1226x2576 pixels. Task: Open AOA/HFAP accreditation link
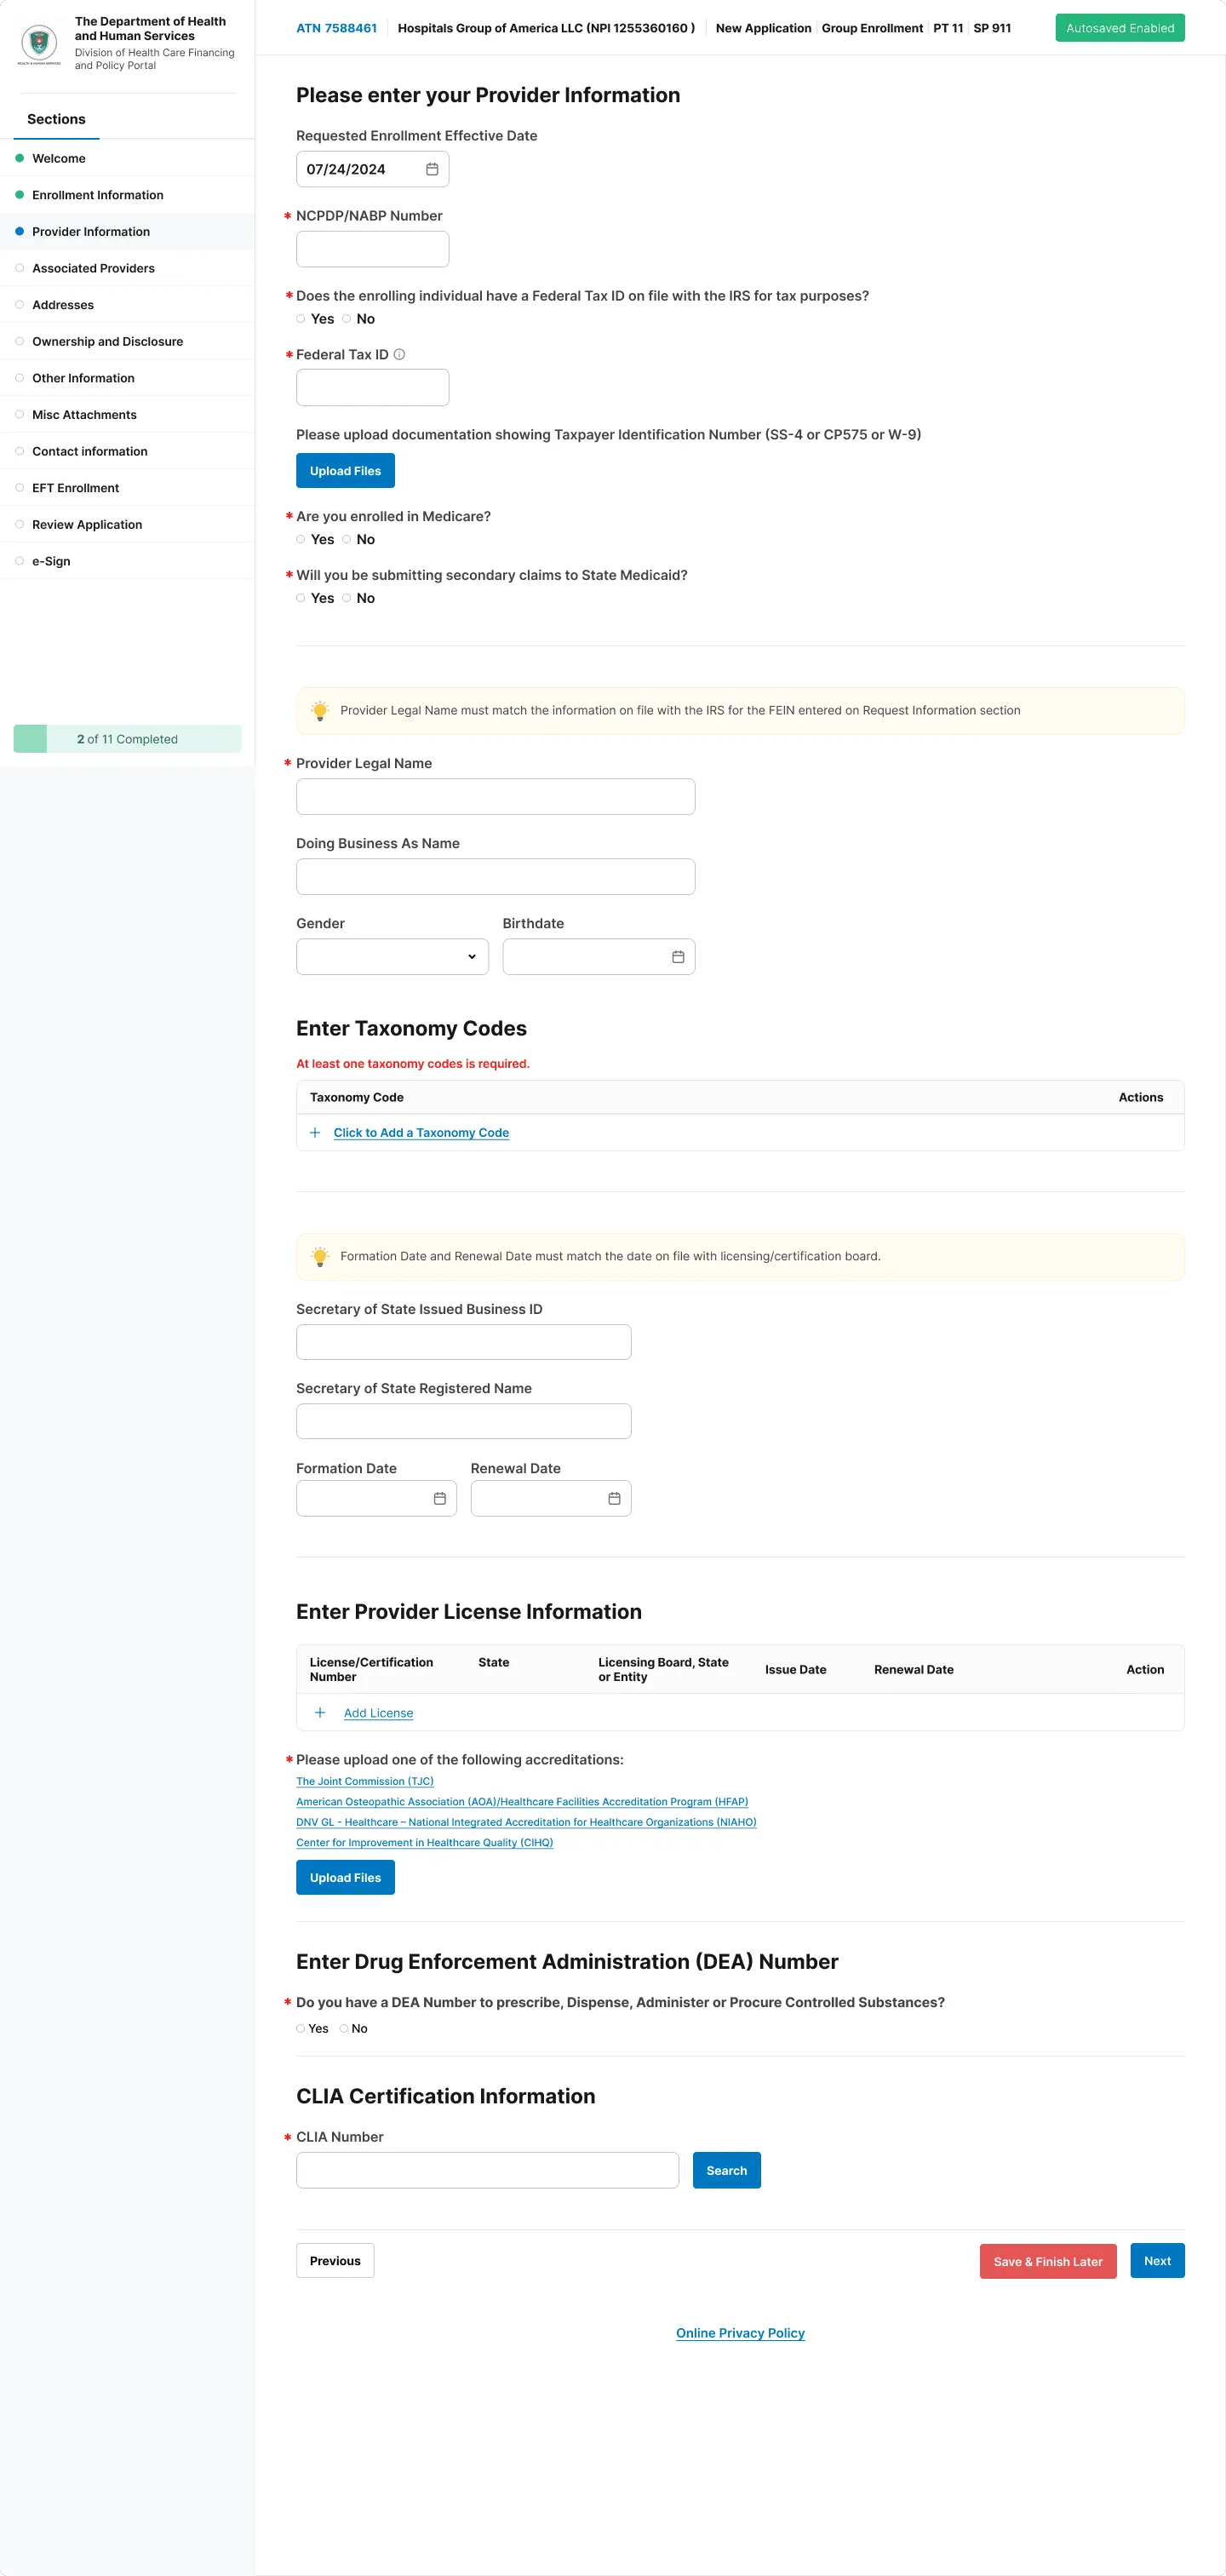[x=522, y=1801]
